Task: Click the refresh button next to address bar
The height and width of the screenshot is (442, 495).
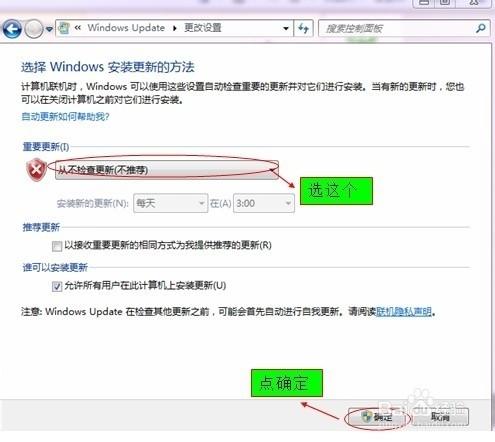Action: tap(303, 28)
